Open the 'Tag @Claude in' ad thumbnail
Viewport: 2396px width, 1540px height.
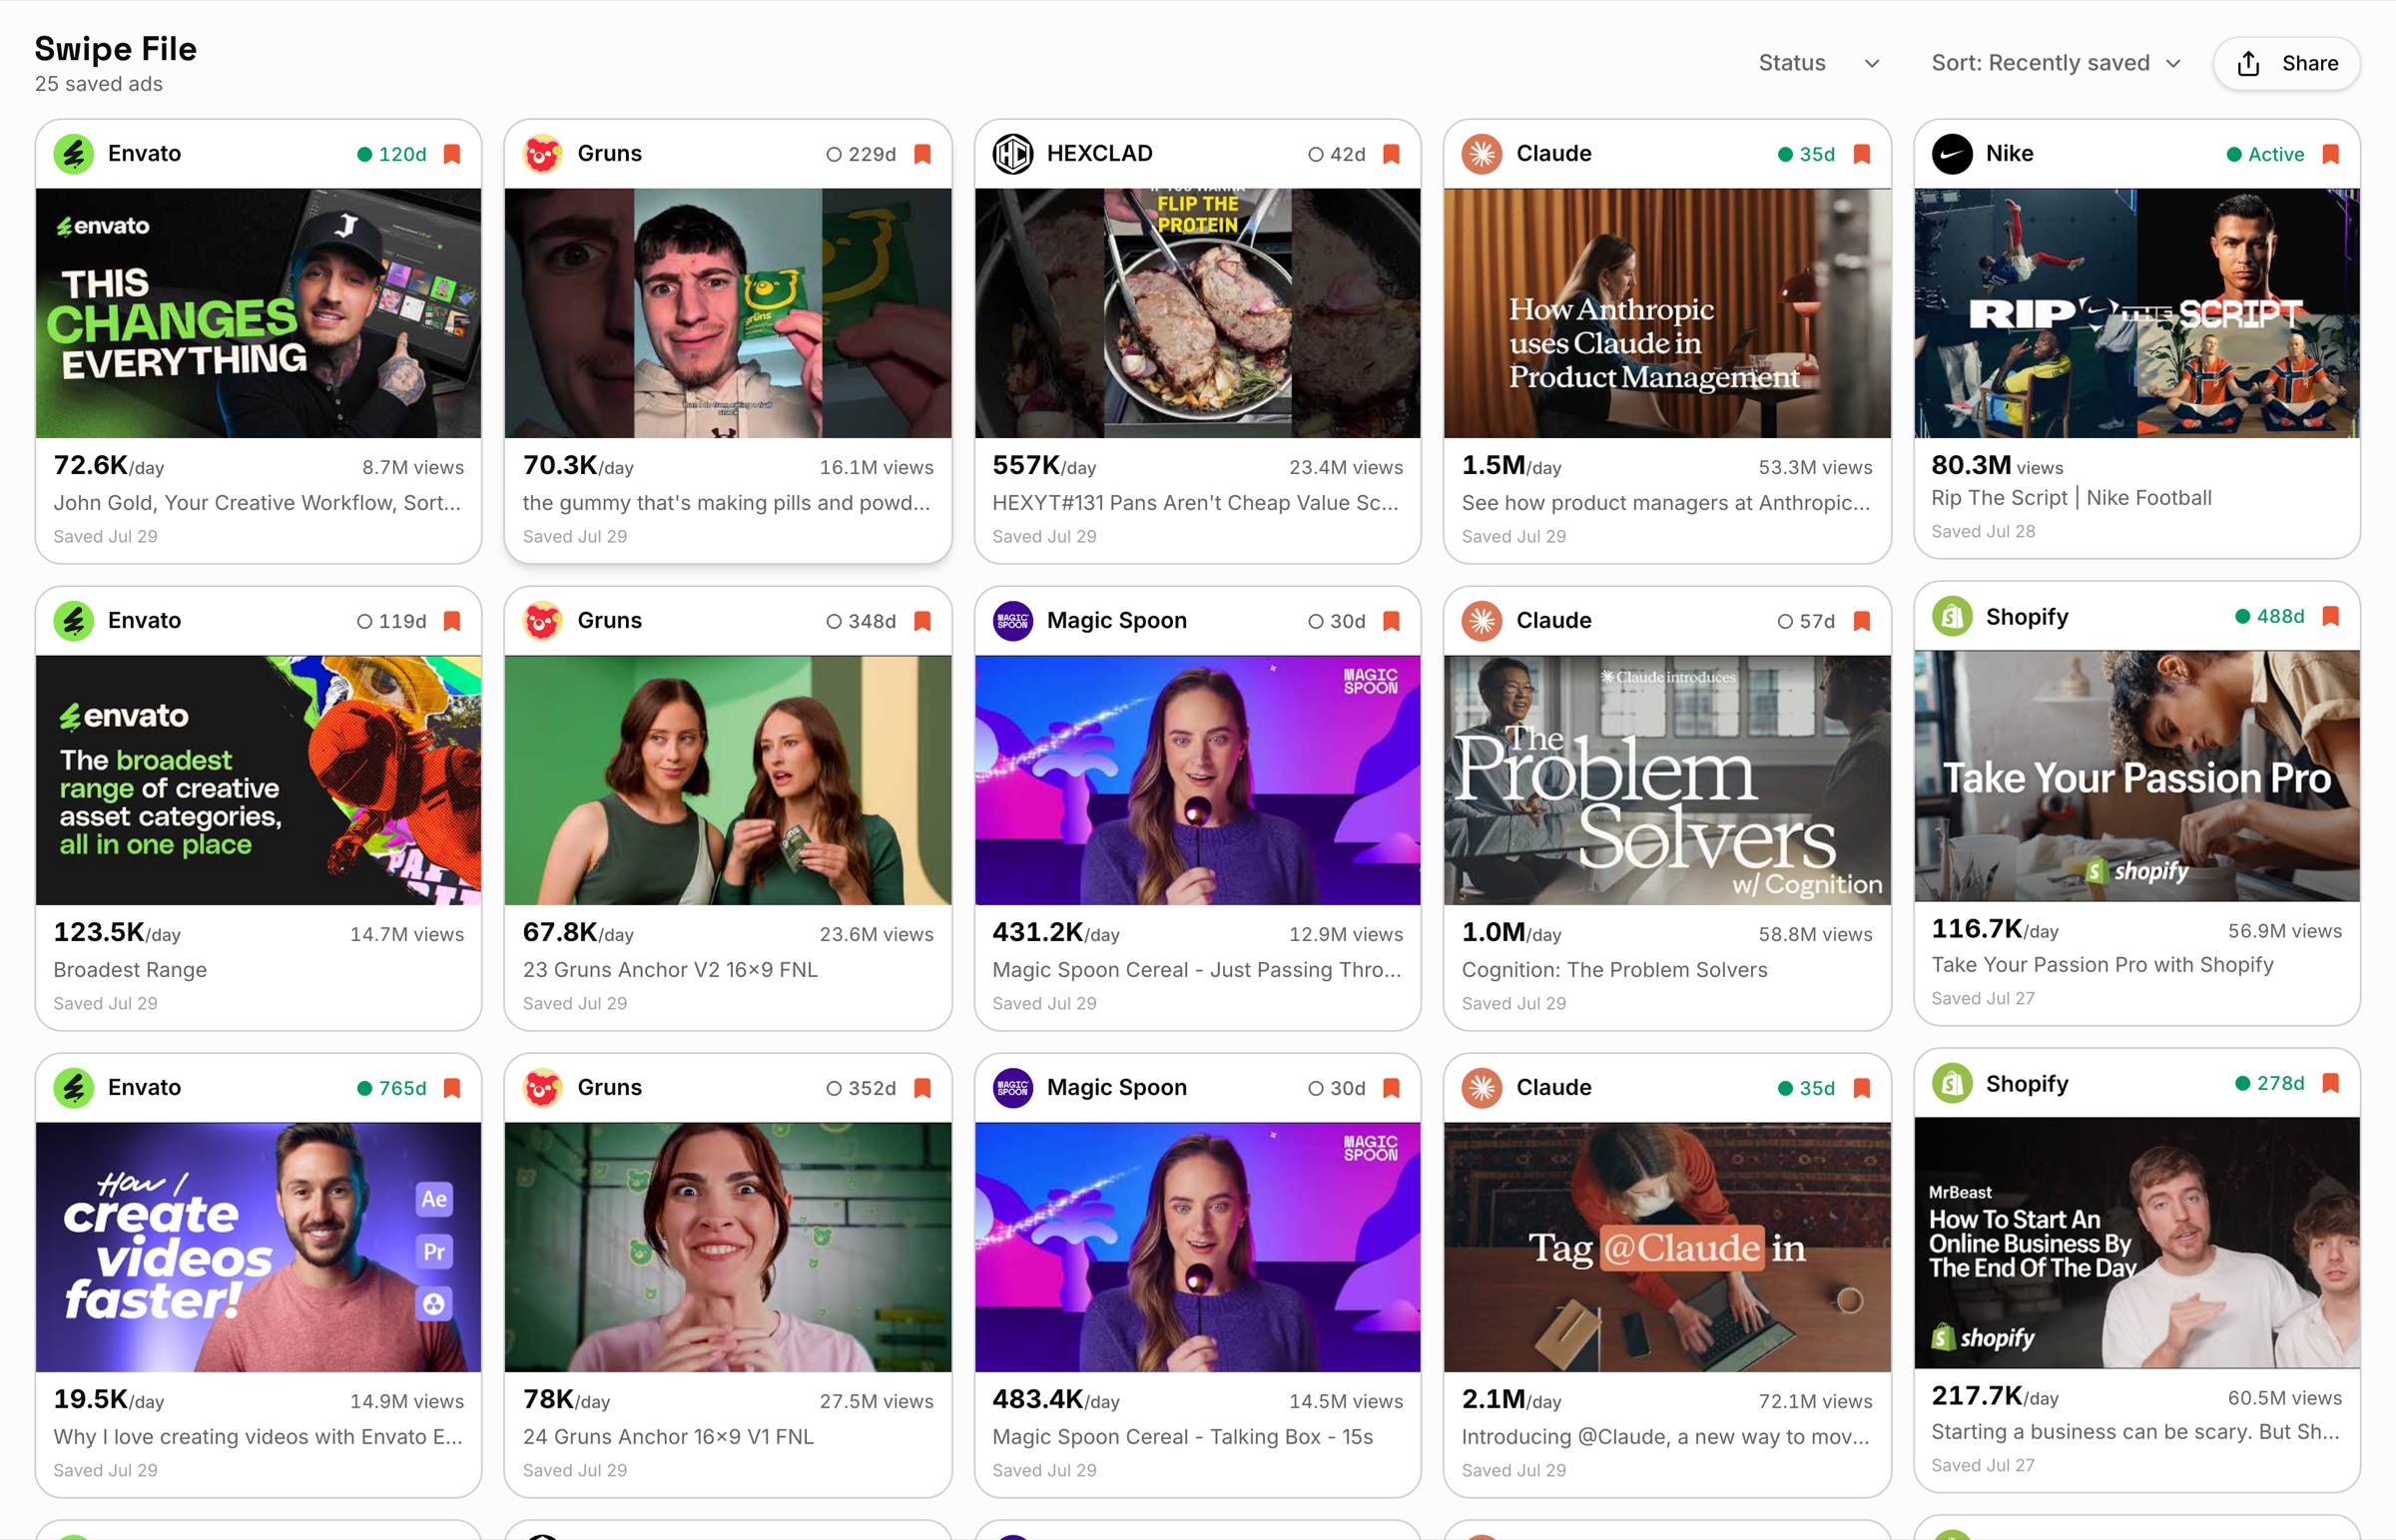point(1667,1247)
